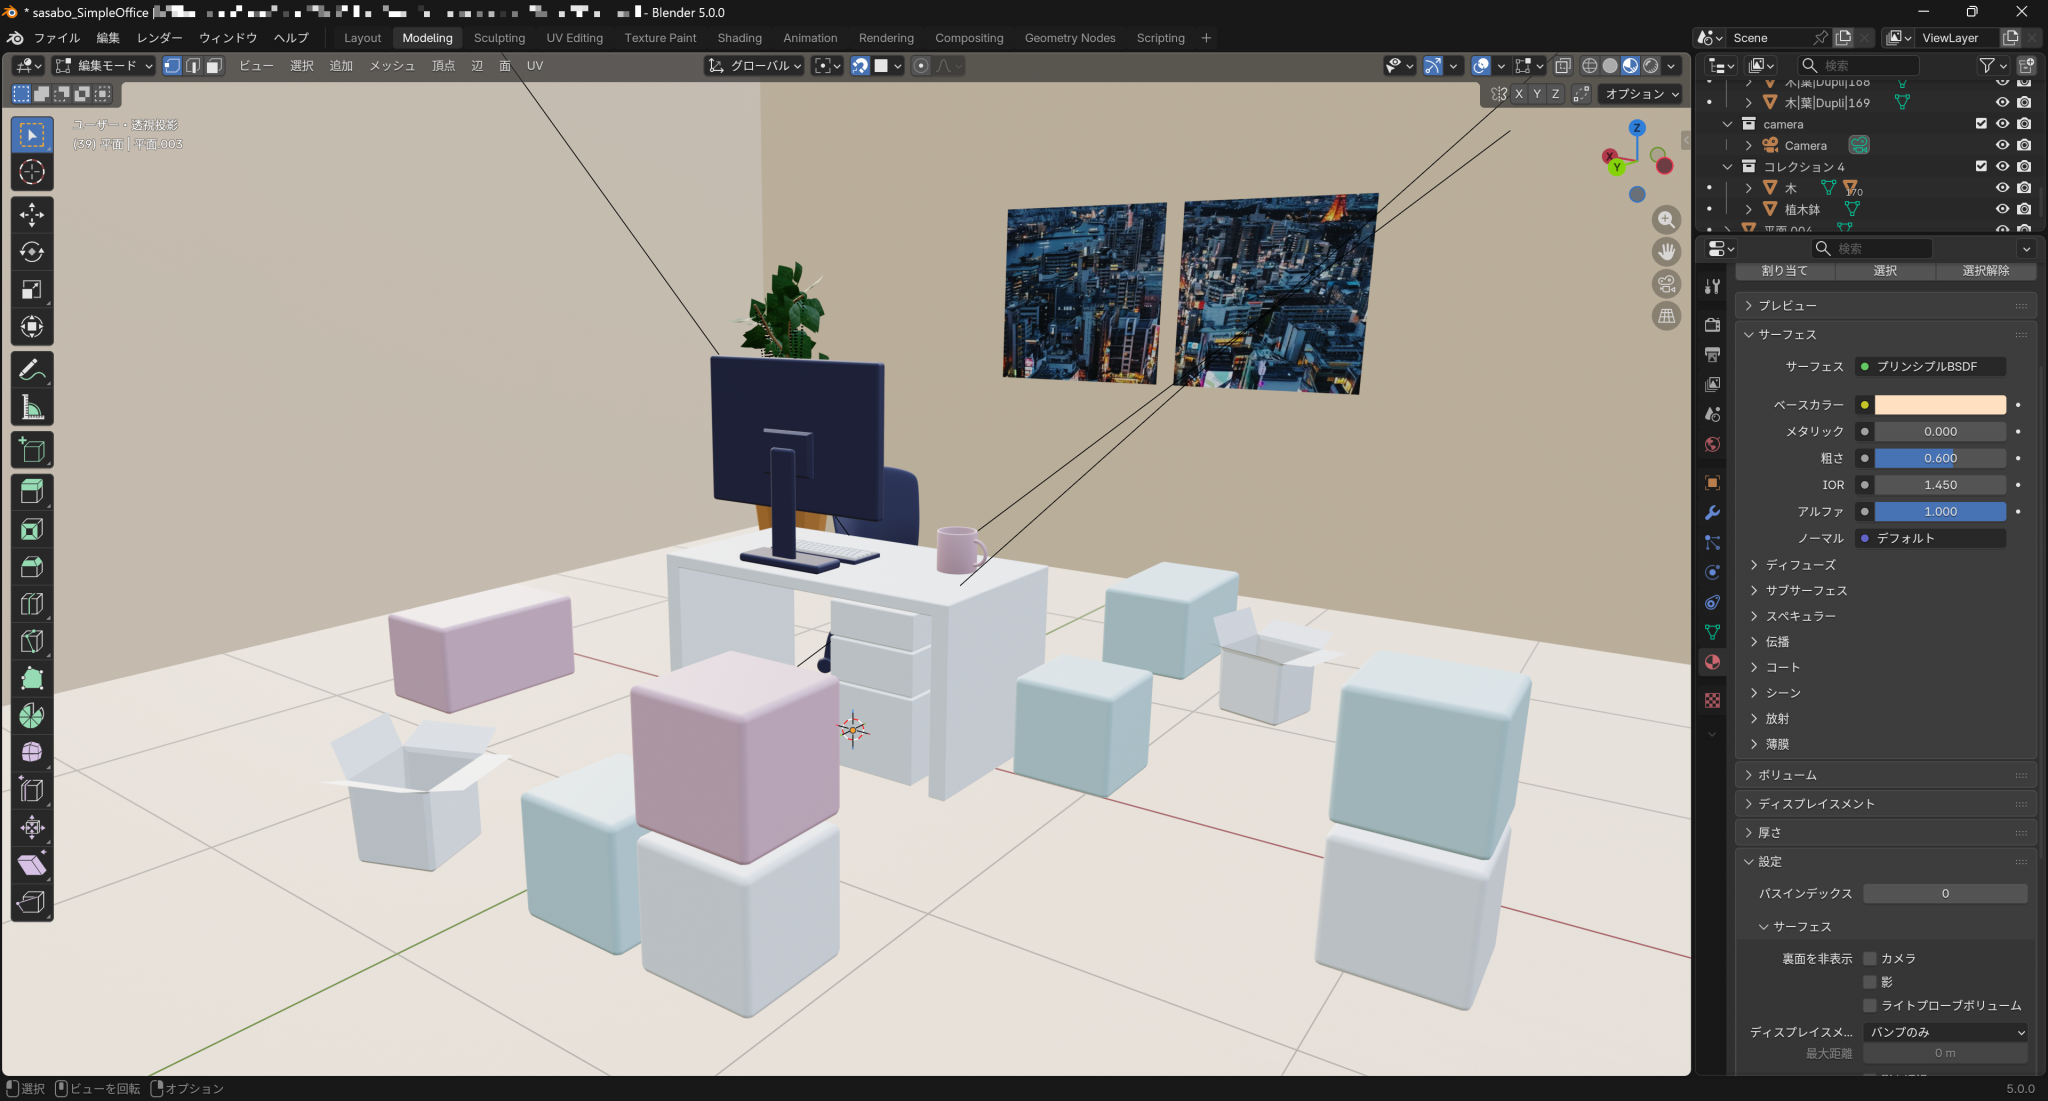The image size is (2048, 1101).
Task: Uncheck the camera collection checkbox
Action: (1981, 124)
